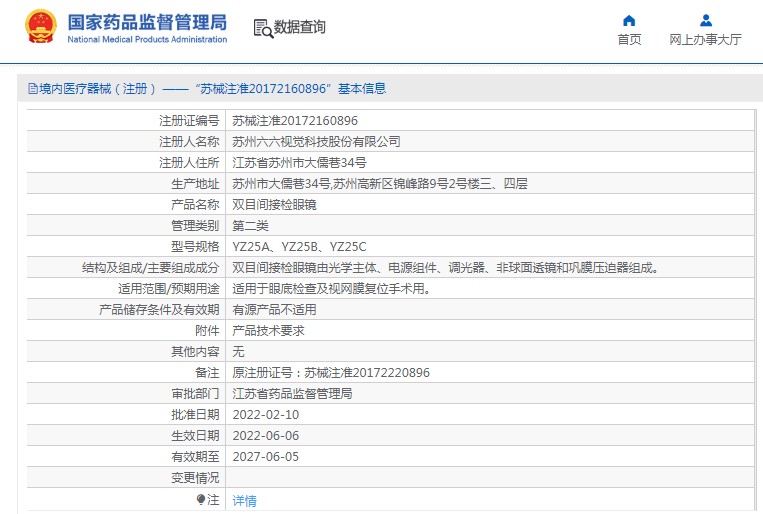
Task: Select registration number 苏械注准20172160896 value
Action: [295, 121]
